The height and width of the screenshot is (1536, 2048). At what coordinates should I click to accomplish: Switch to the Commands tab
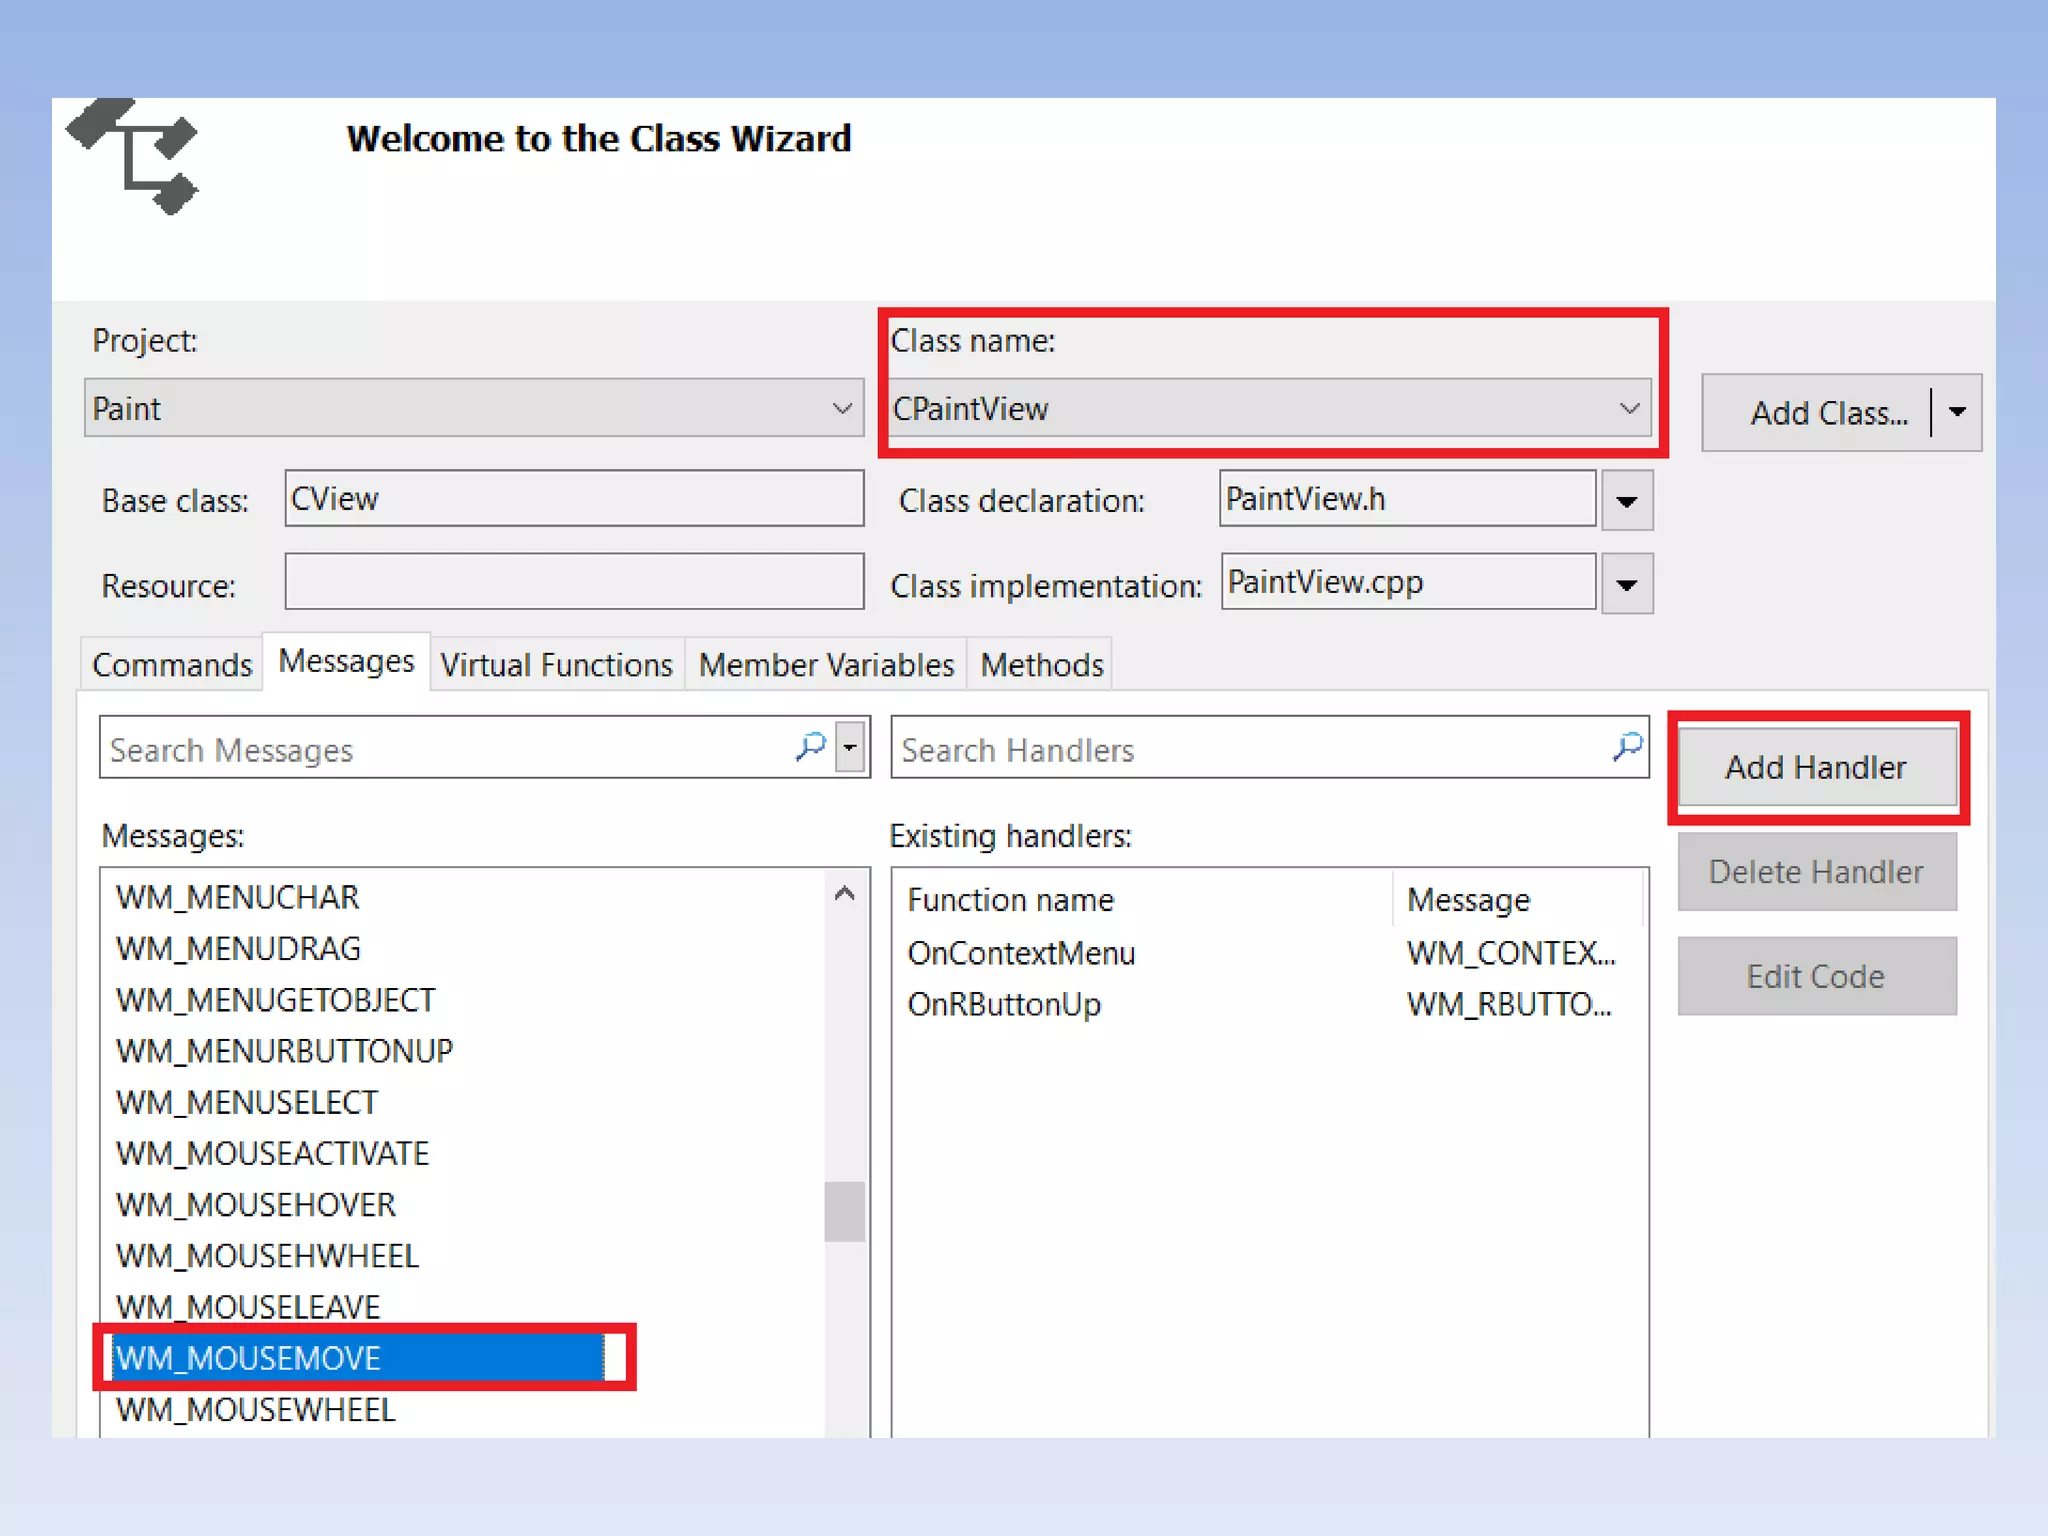pos(172,665)
